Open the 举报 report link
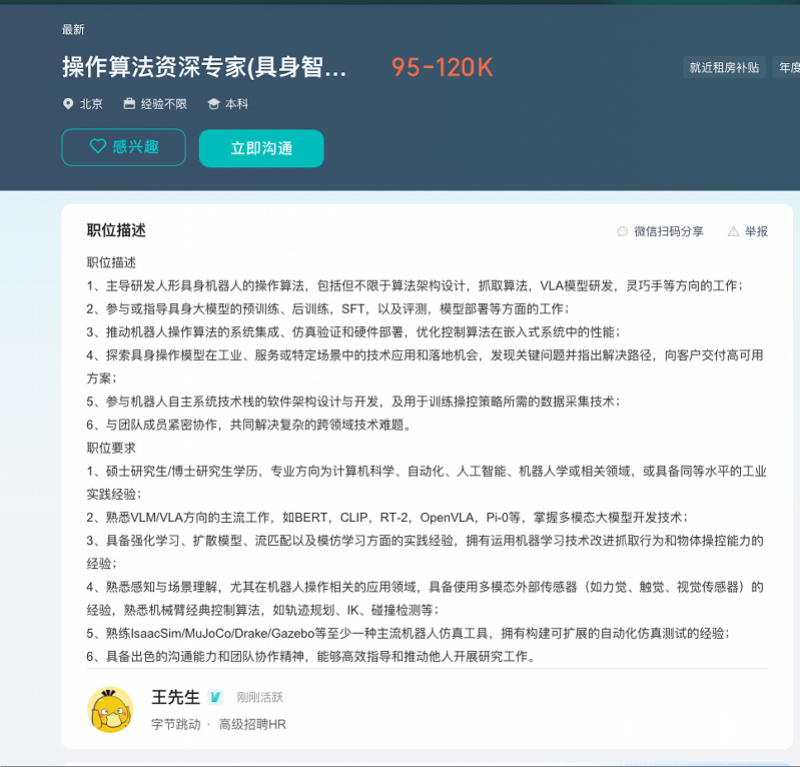Screen dimensions: 800x767 [754, 231]
